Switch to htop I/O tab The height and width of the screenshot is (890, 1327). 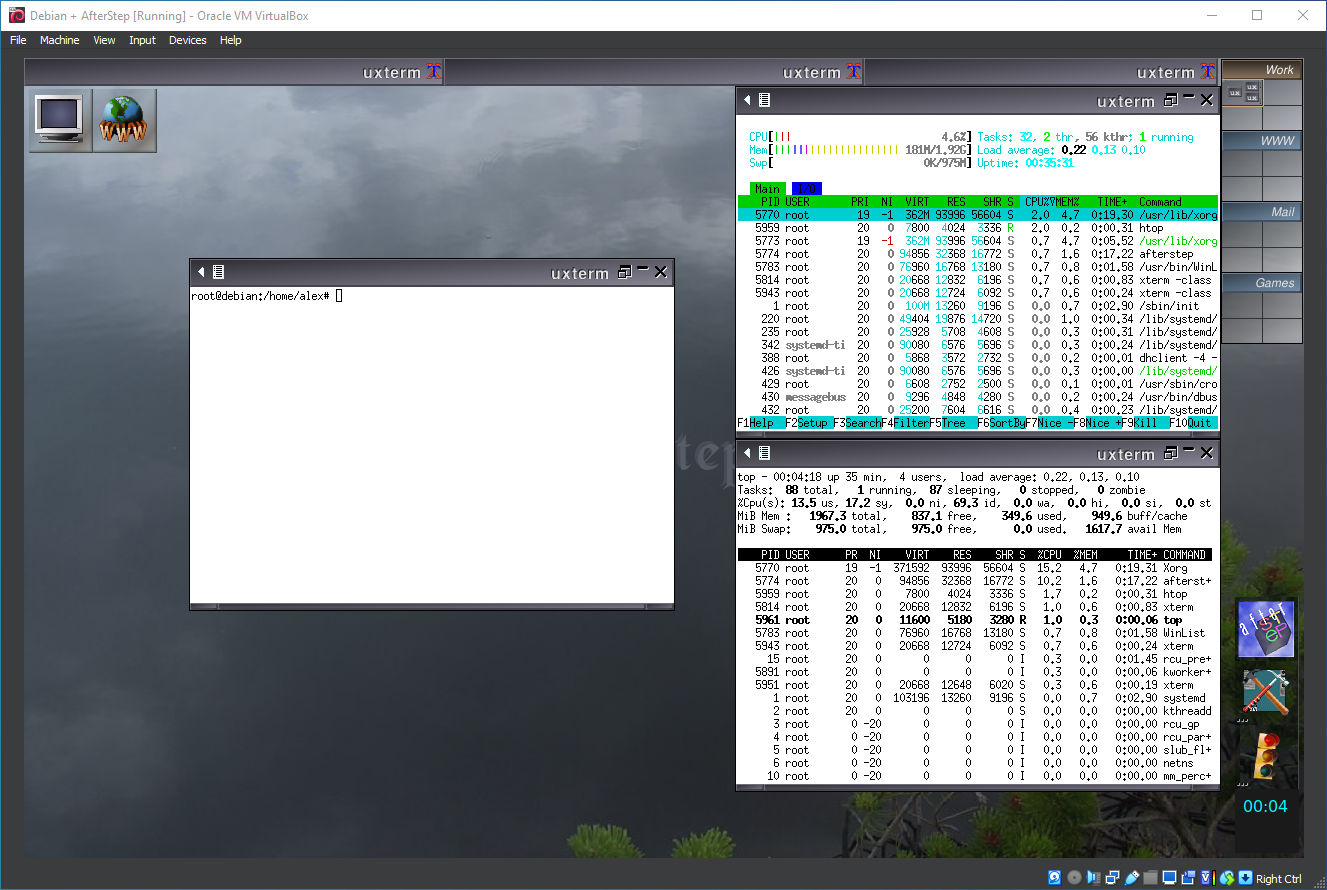click(x=806, y=188)
